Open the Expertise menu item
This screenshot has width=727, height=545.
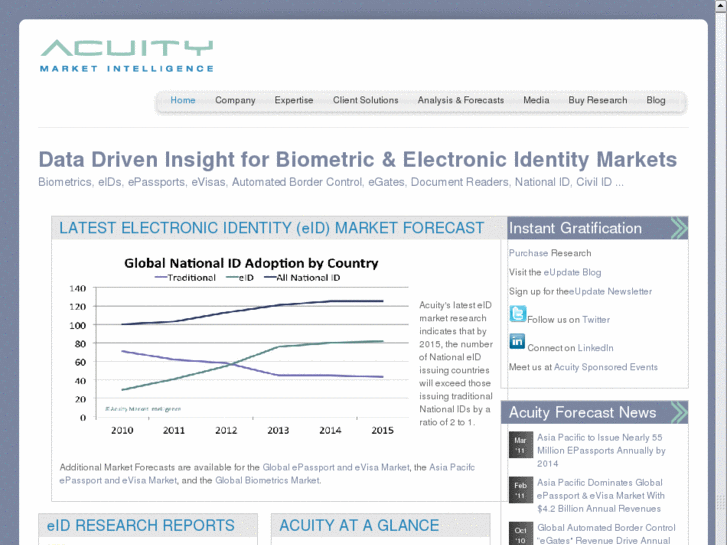[x=293, y=100]
